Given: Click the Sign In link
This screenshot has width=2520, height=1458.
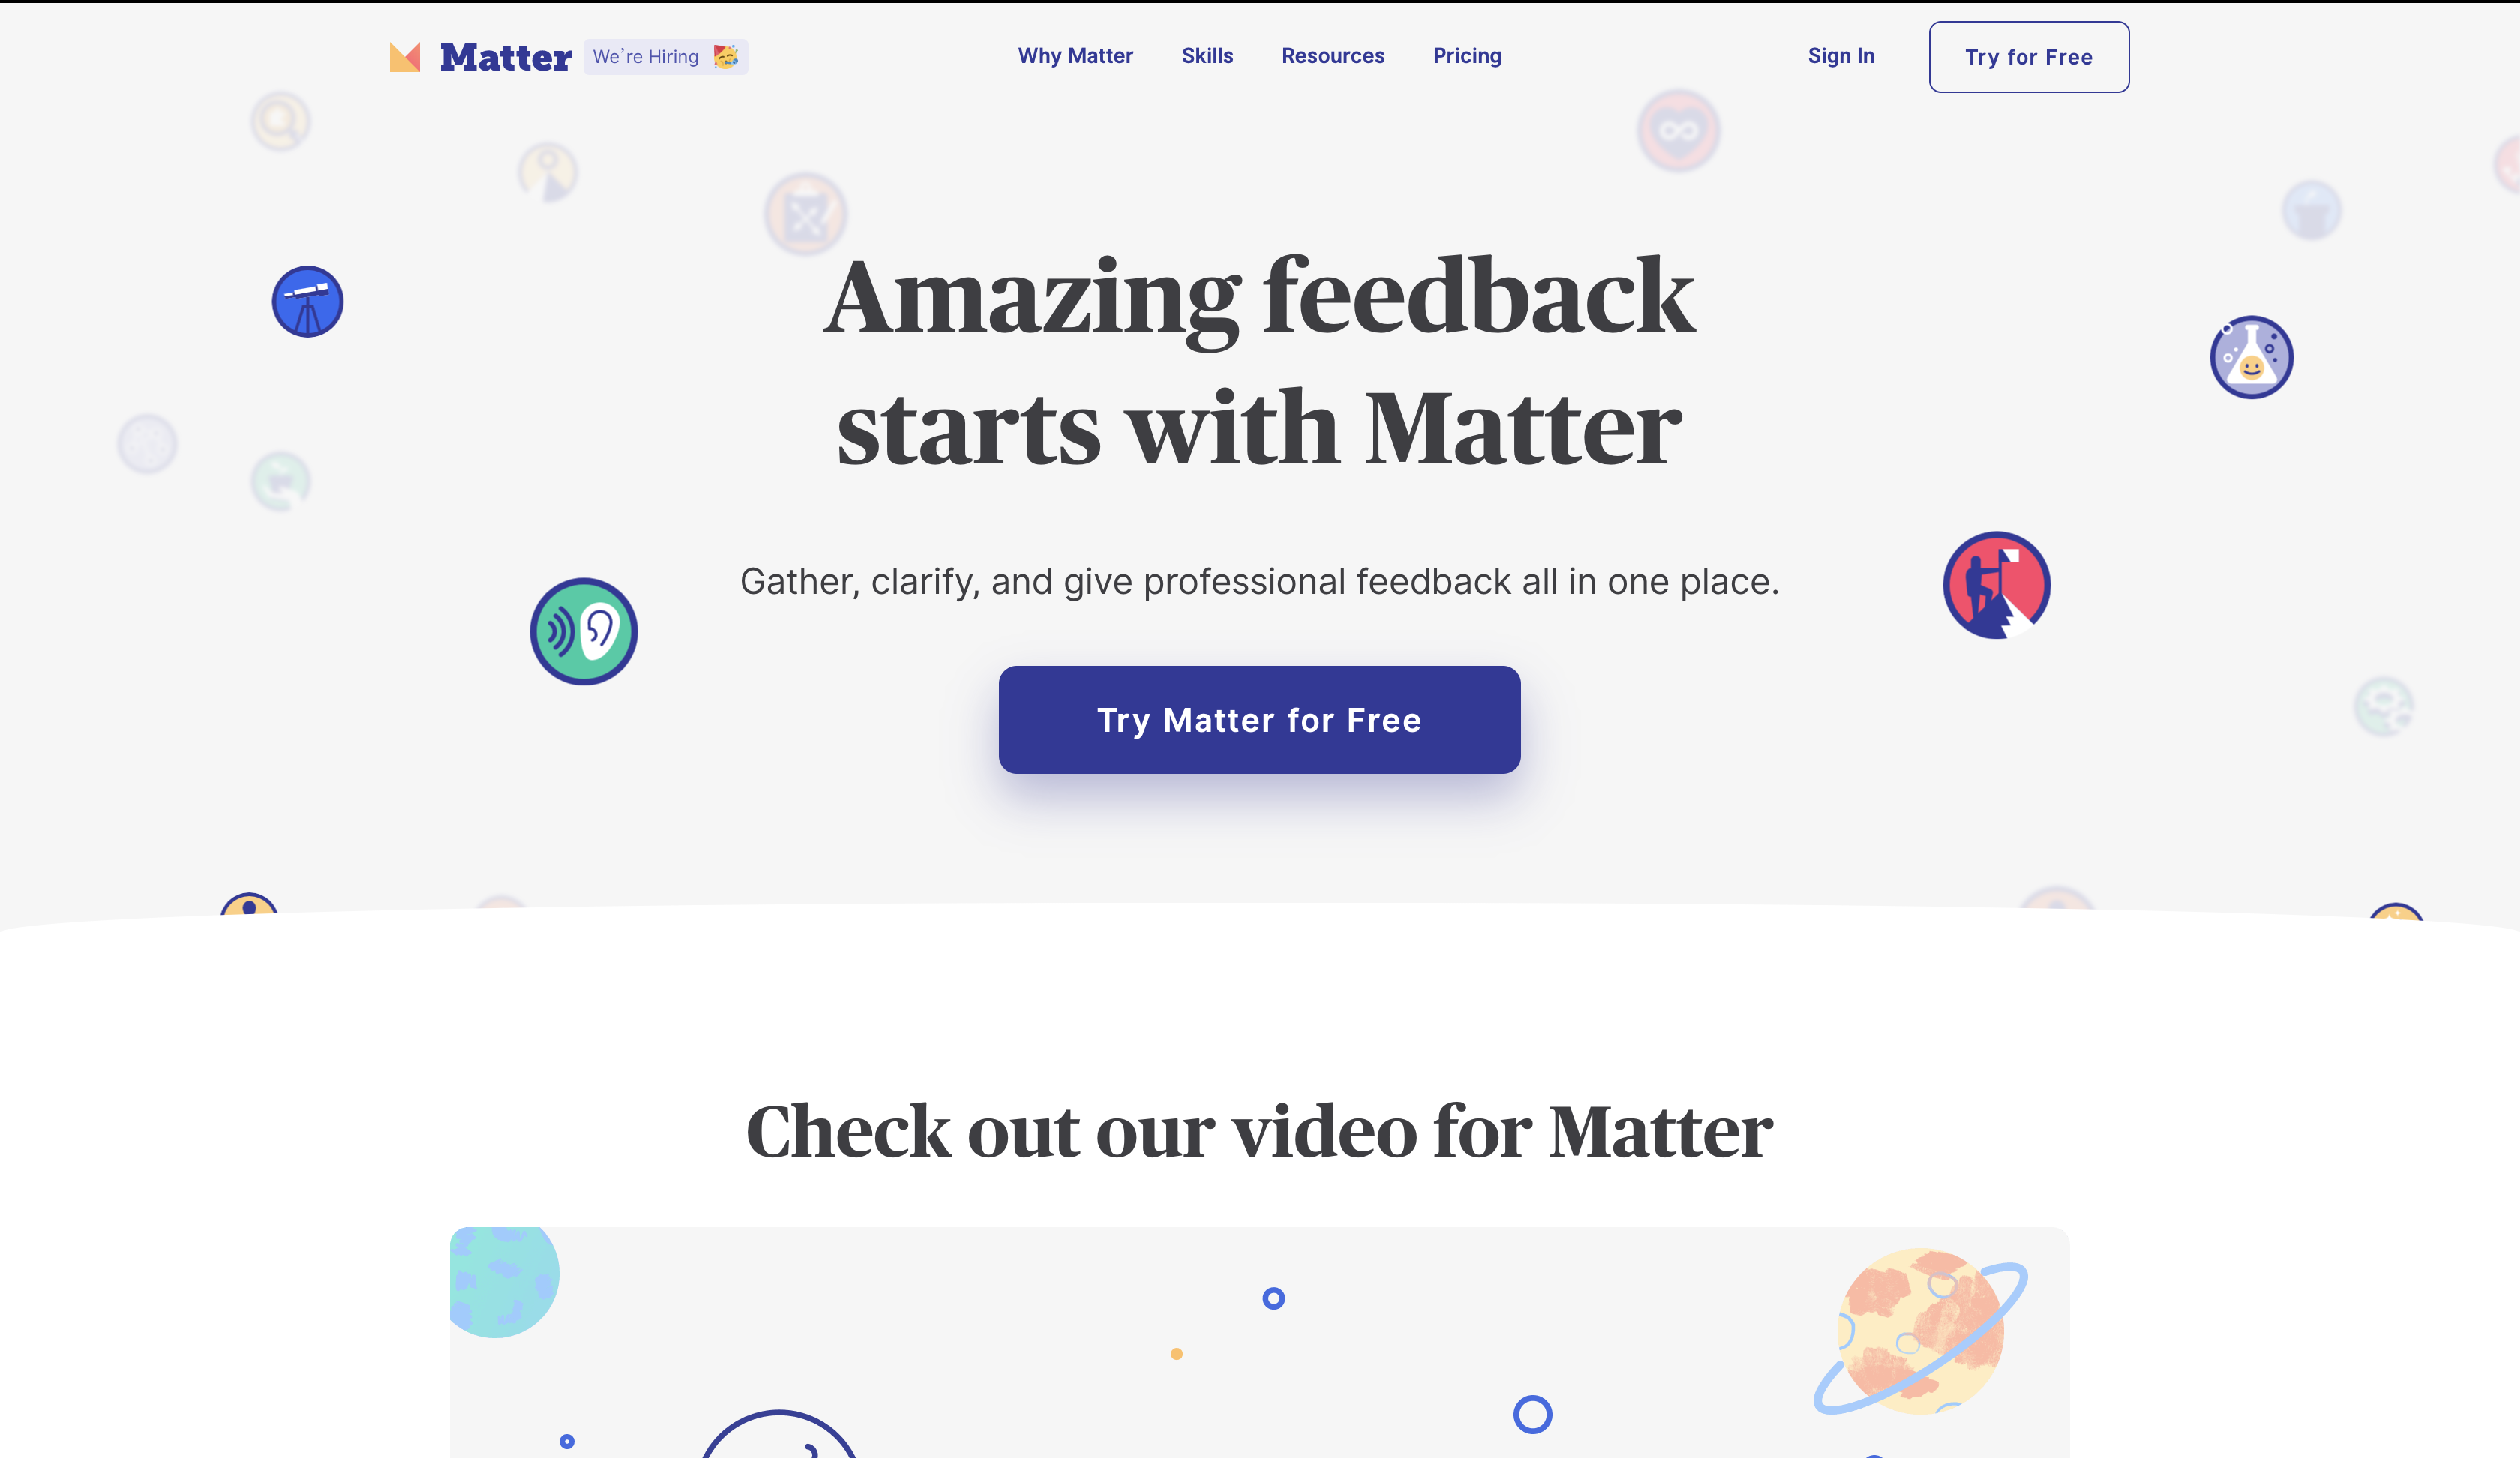Looking at the screenshot, I should (x=1841, y=56).
